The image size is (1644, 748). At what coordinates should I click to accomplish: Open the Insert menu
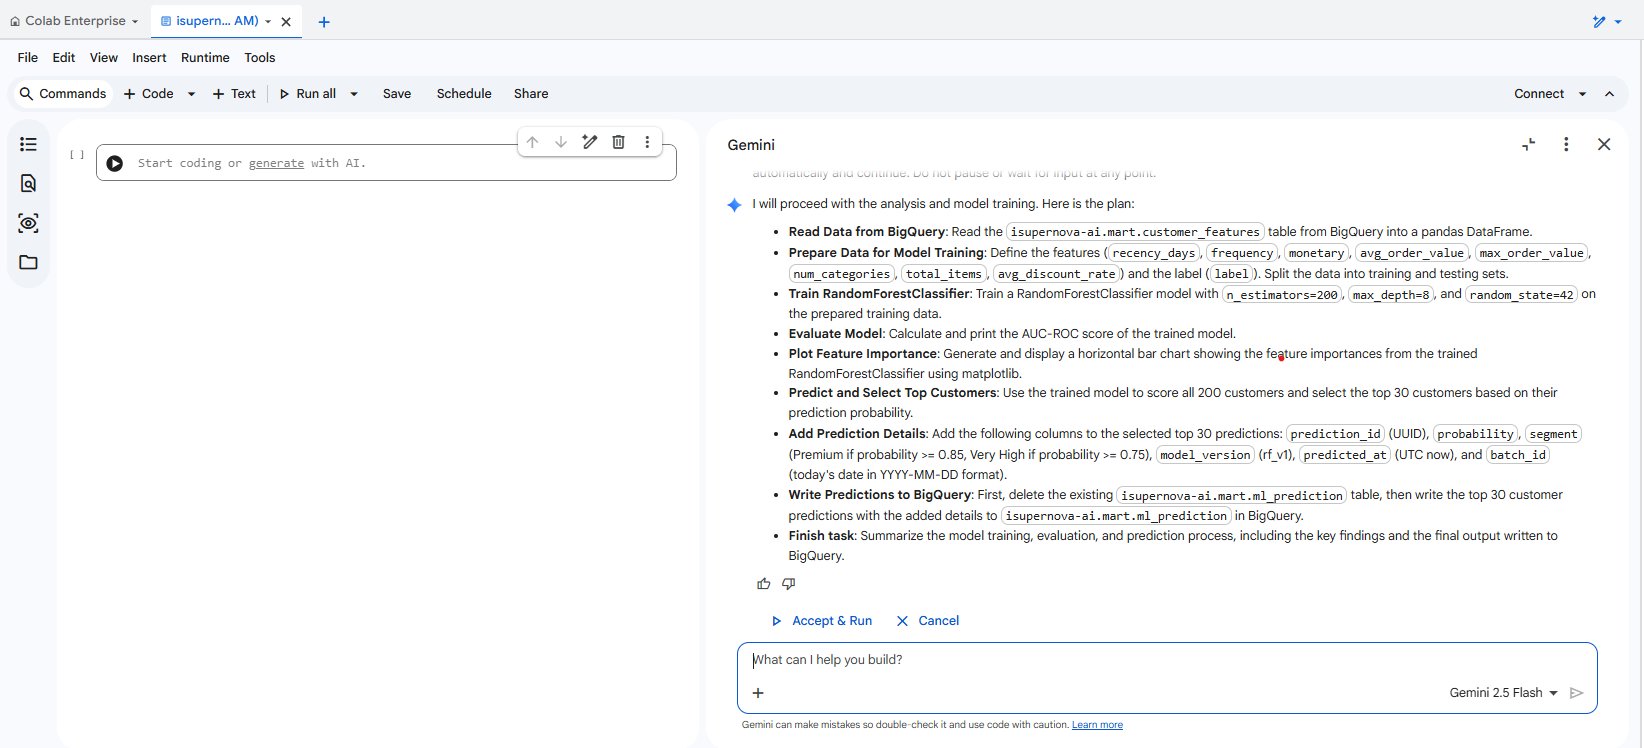coord(149,58)
